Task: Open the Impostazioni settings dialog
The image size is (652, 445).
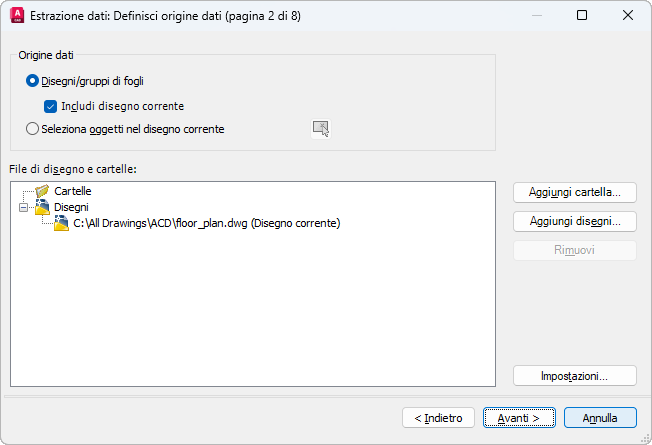Action: click(574, 376)
